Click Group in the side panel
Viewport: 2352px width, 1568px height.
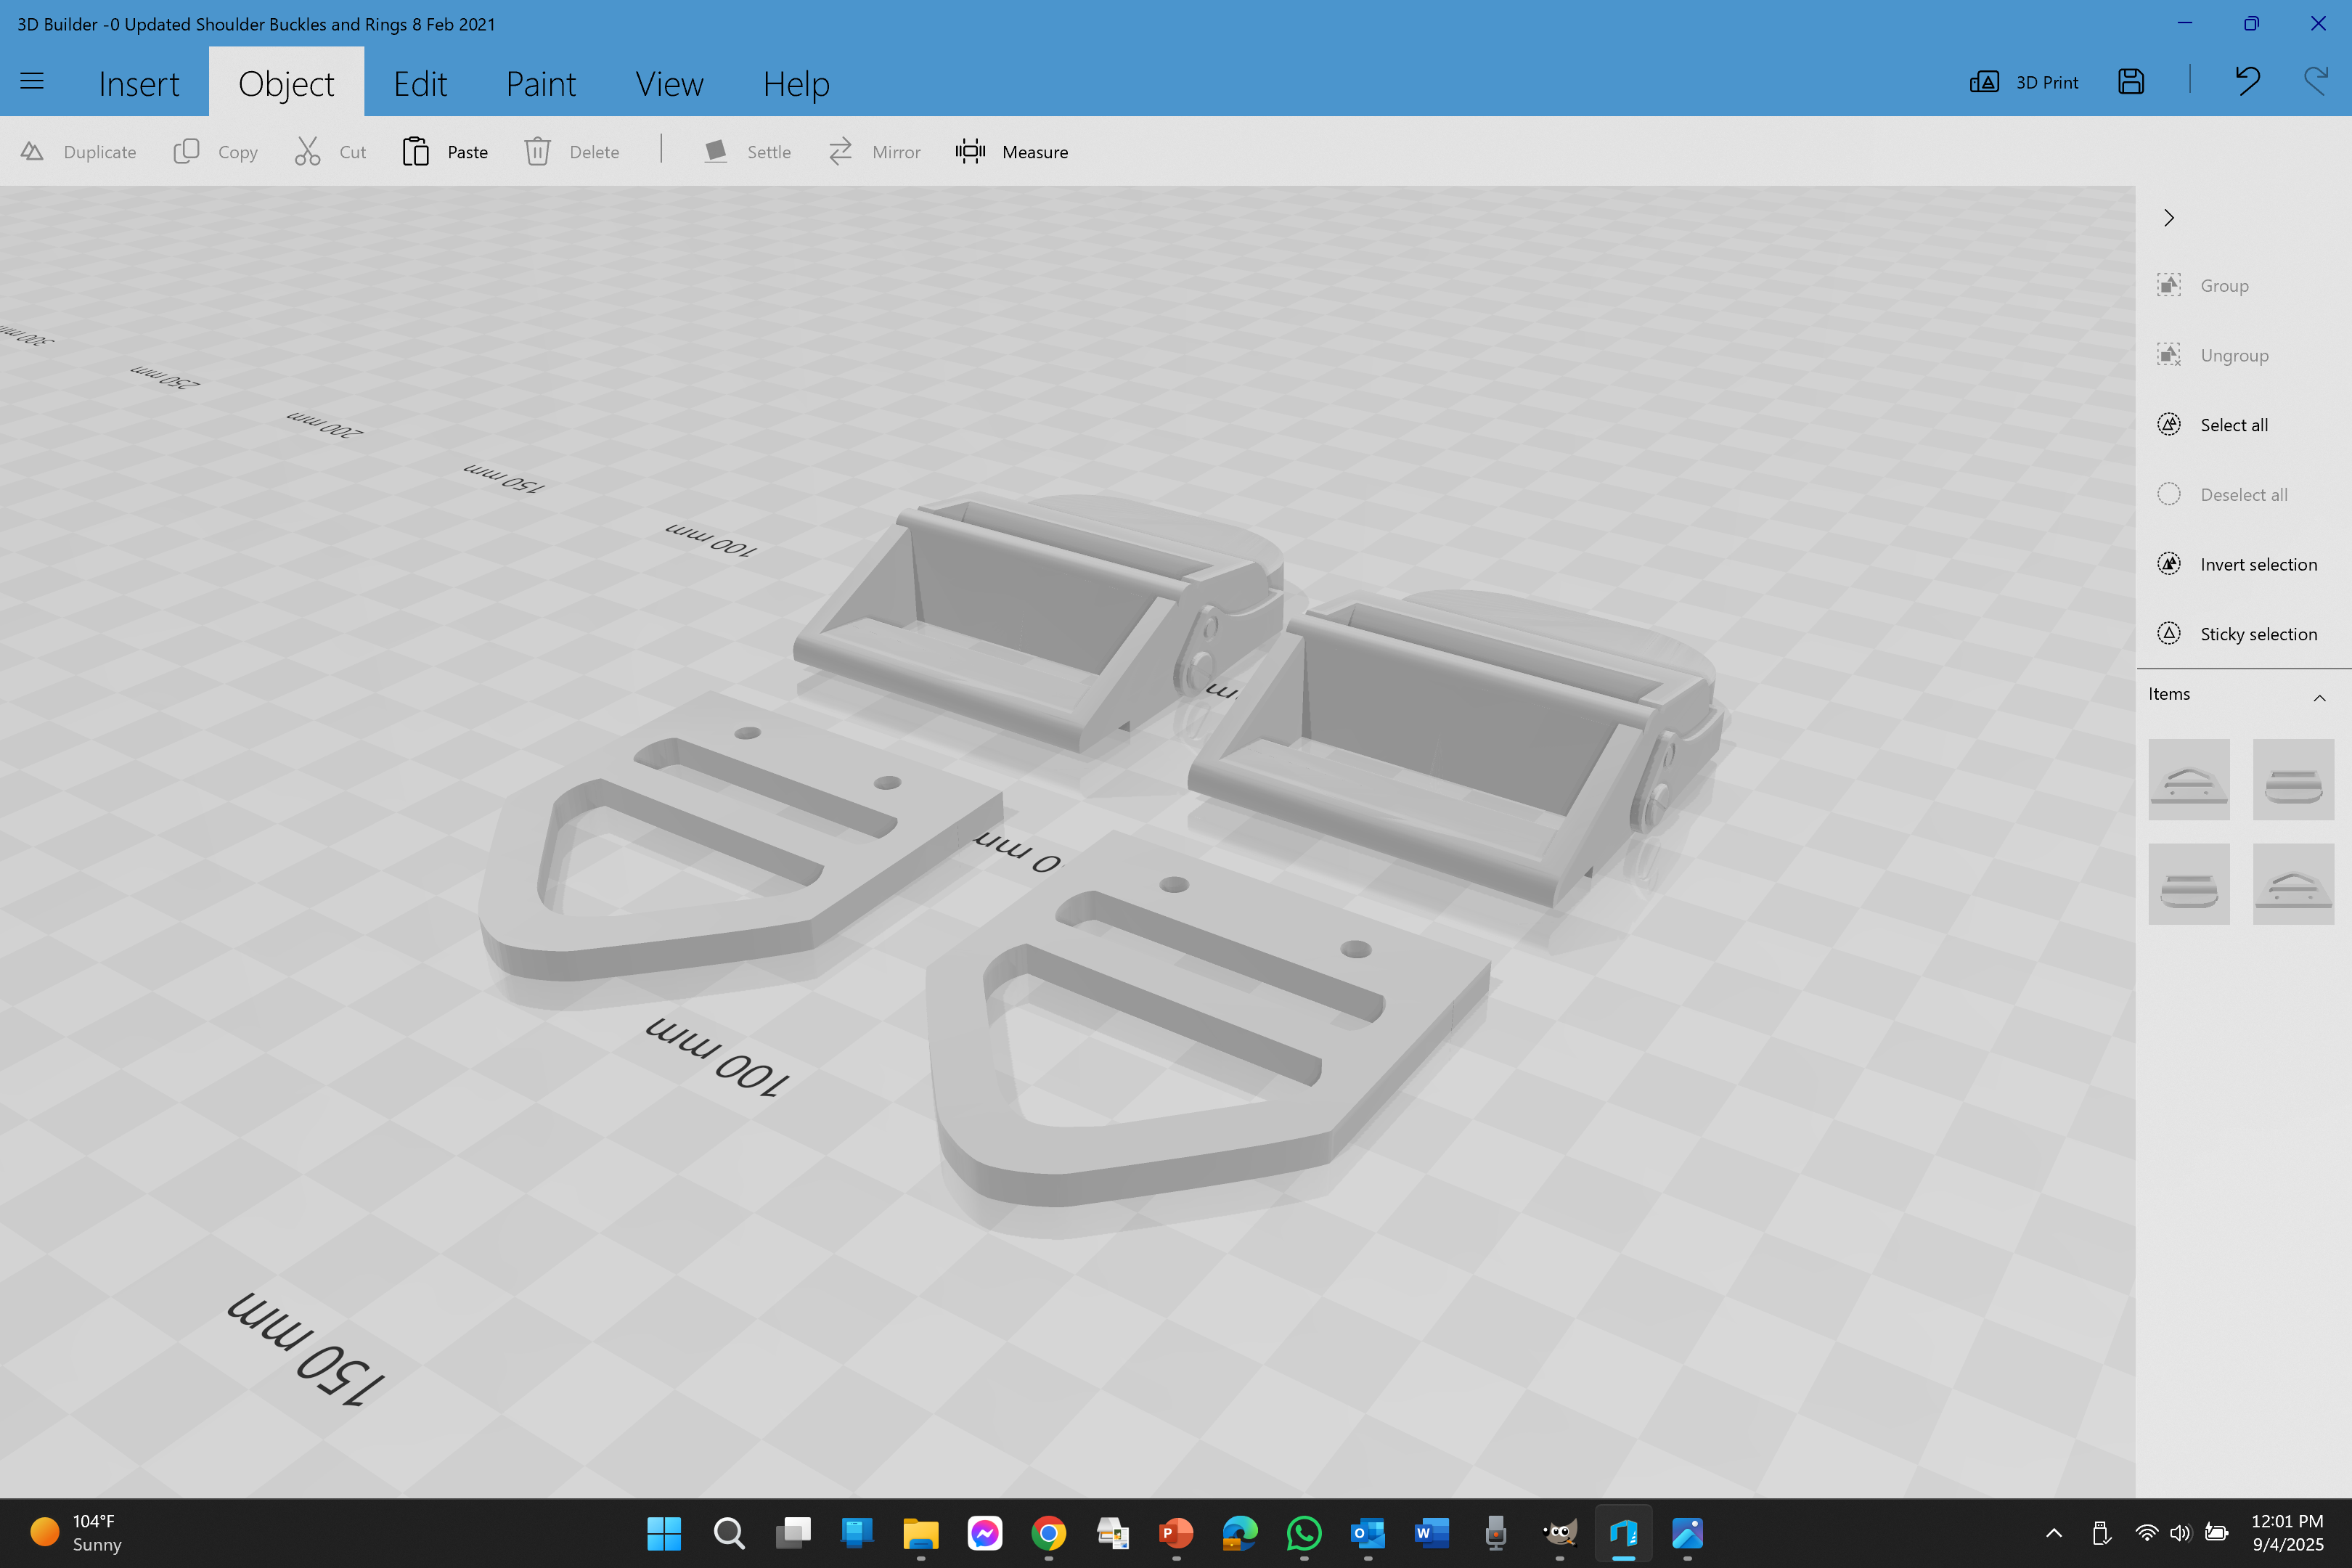2203,286
